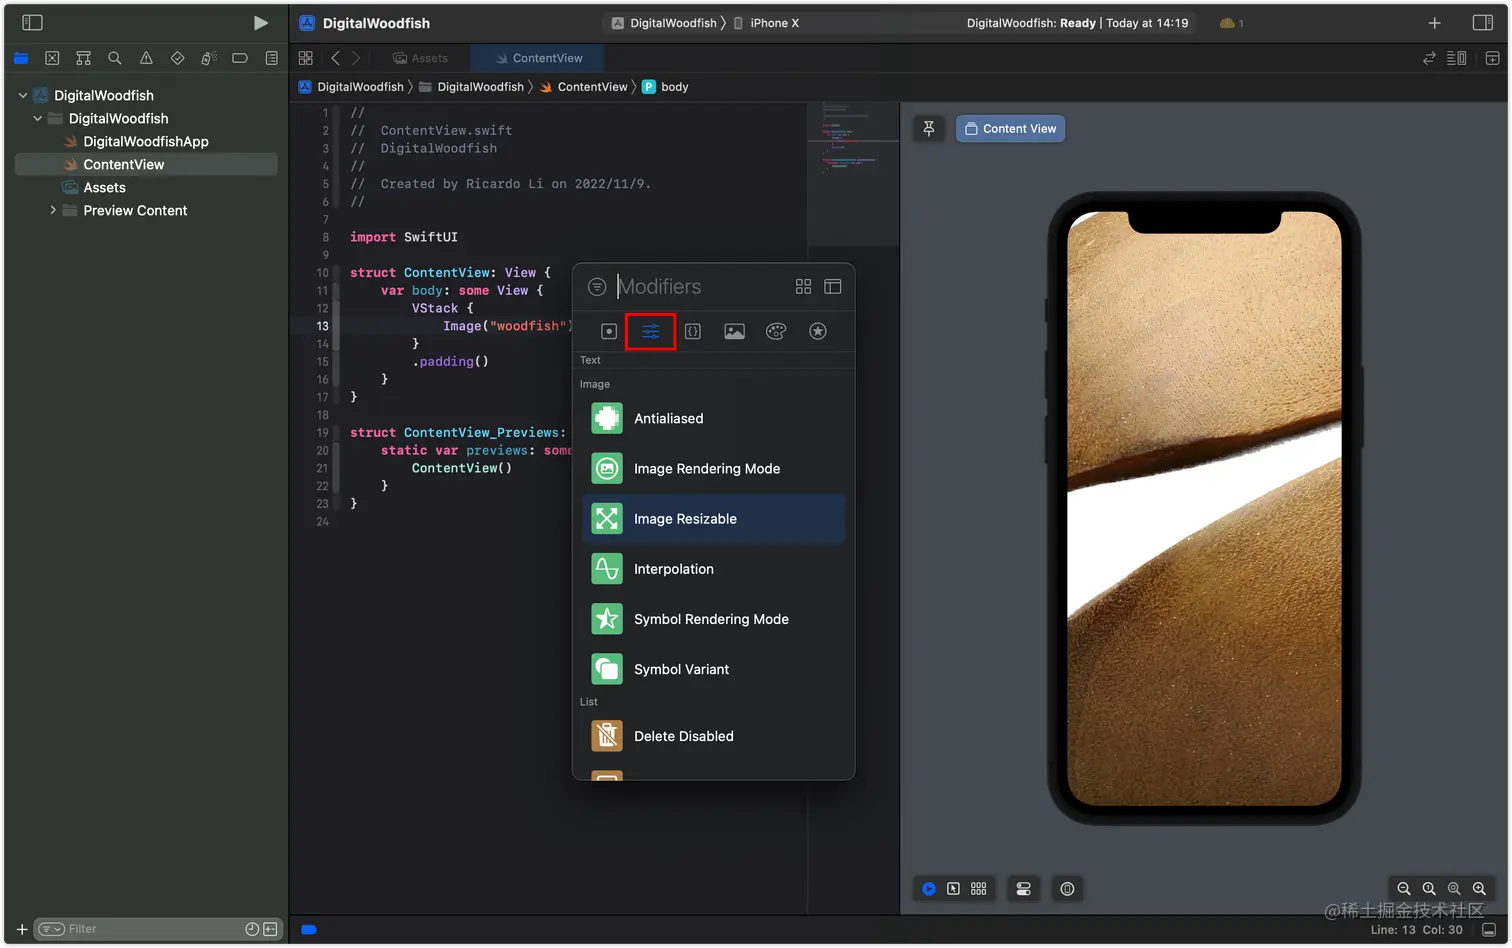Open the Code Snippets library tab
The width and height of the screenshot is (1512, 948).
tap(692, 331)
